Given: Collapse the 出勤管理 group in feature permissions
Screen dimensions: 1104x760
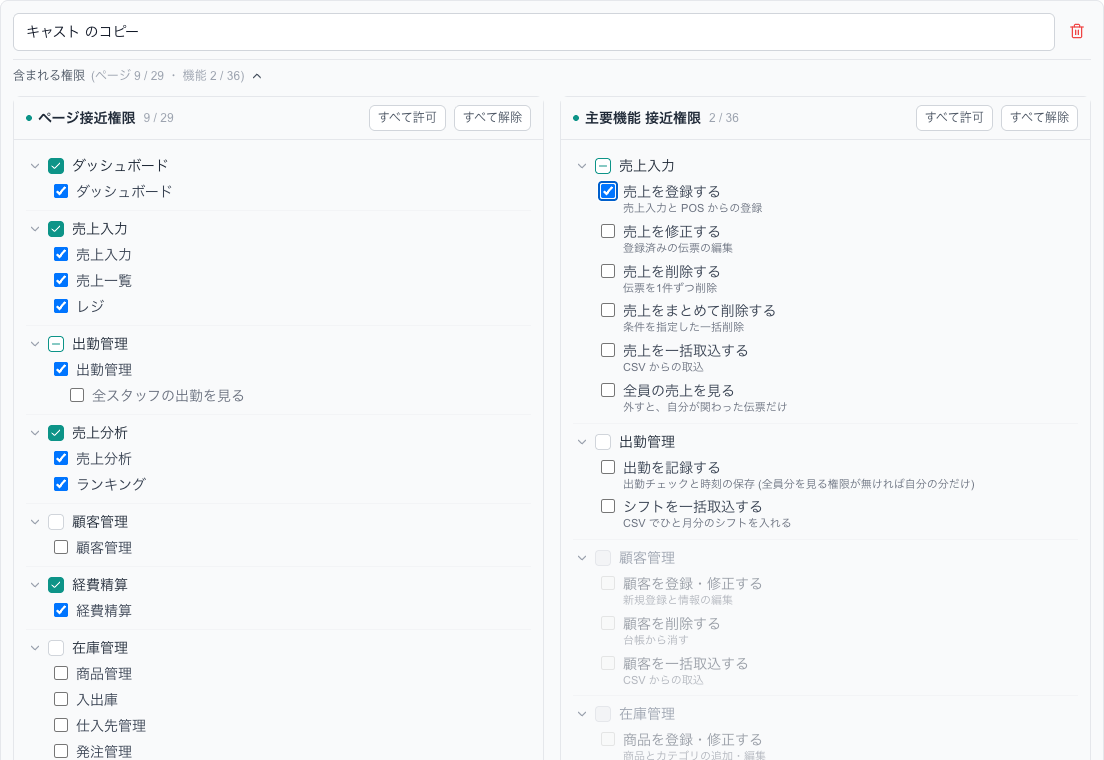Looking at the screenshot, I should point(582,442).
